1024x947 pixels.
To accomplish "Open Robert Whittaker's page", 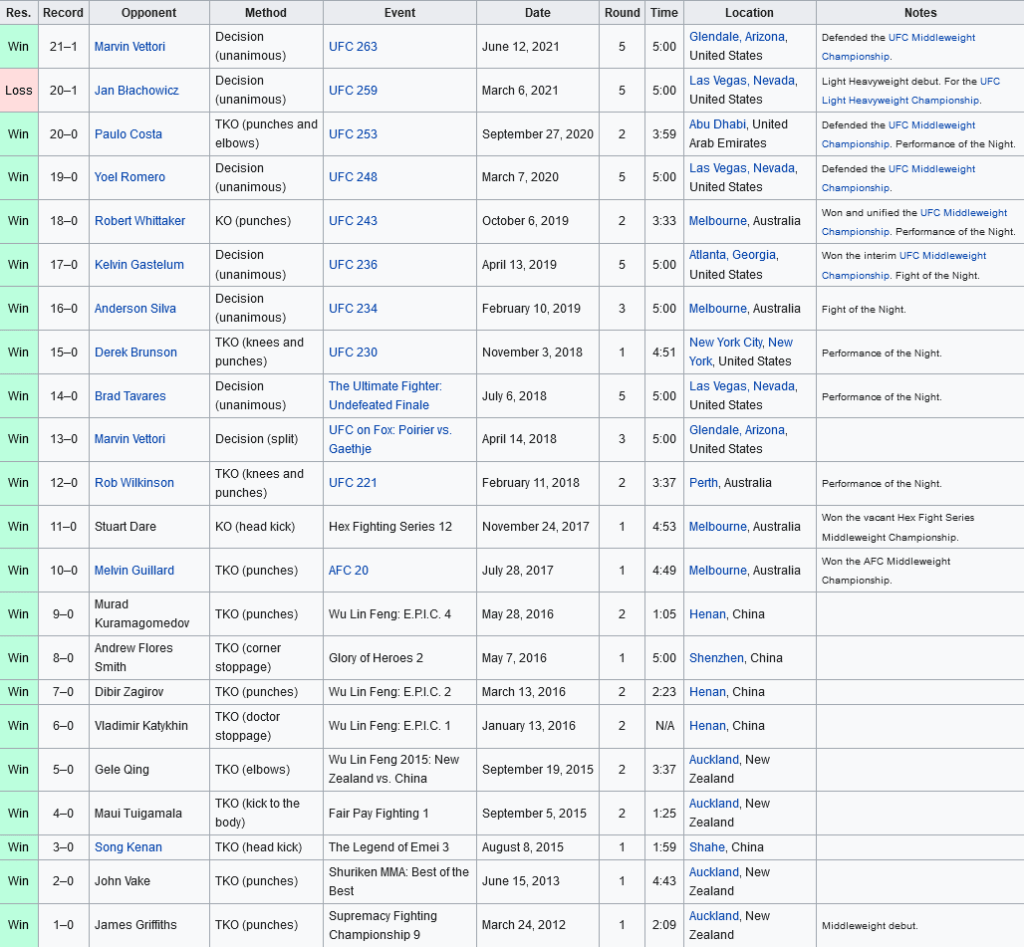I will (140, 221).
